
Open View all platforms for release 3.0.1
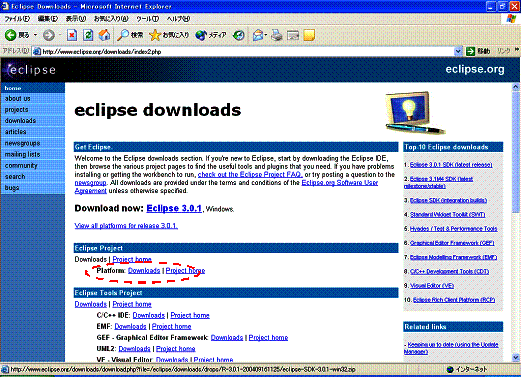tap(126, 226)
